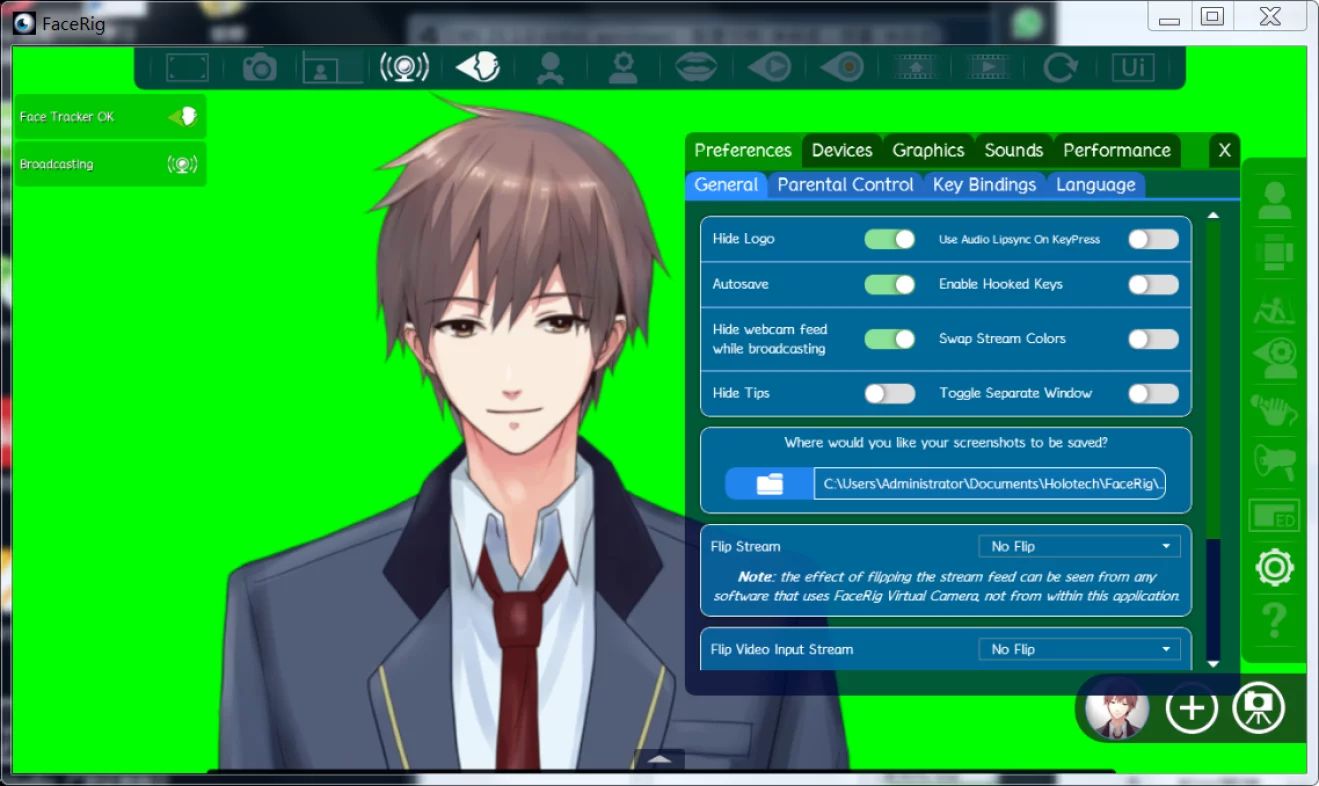Enable the Toggle Separate Window switch
Image resolution: width=1319 pixels, height=786 pixels.
click(1154, 393)
